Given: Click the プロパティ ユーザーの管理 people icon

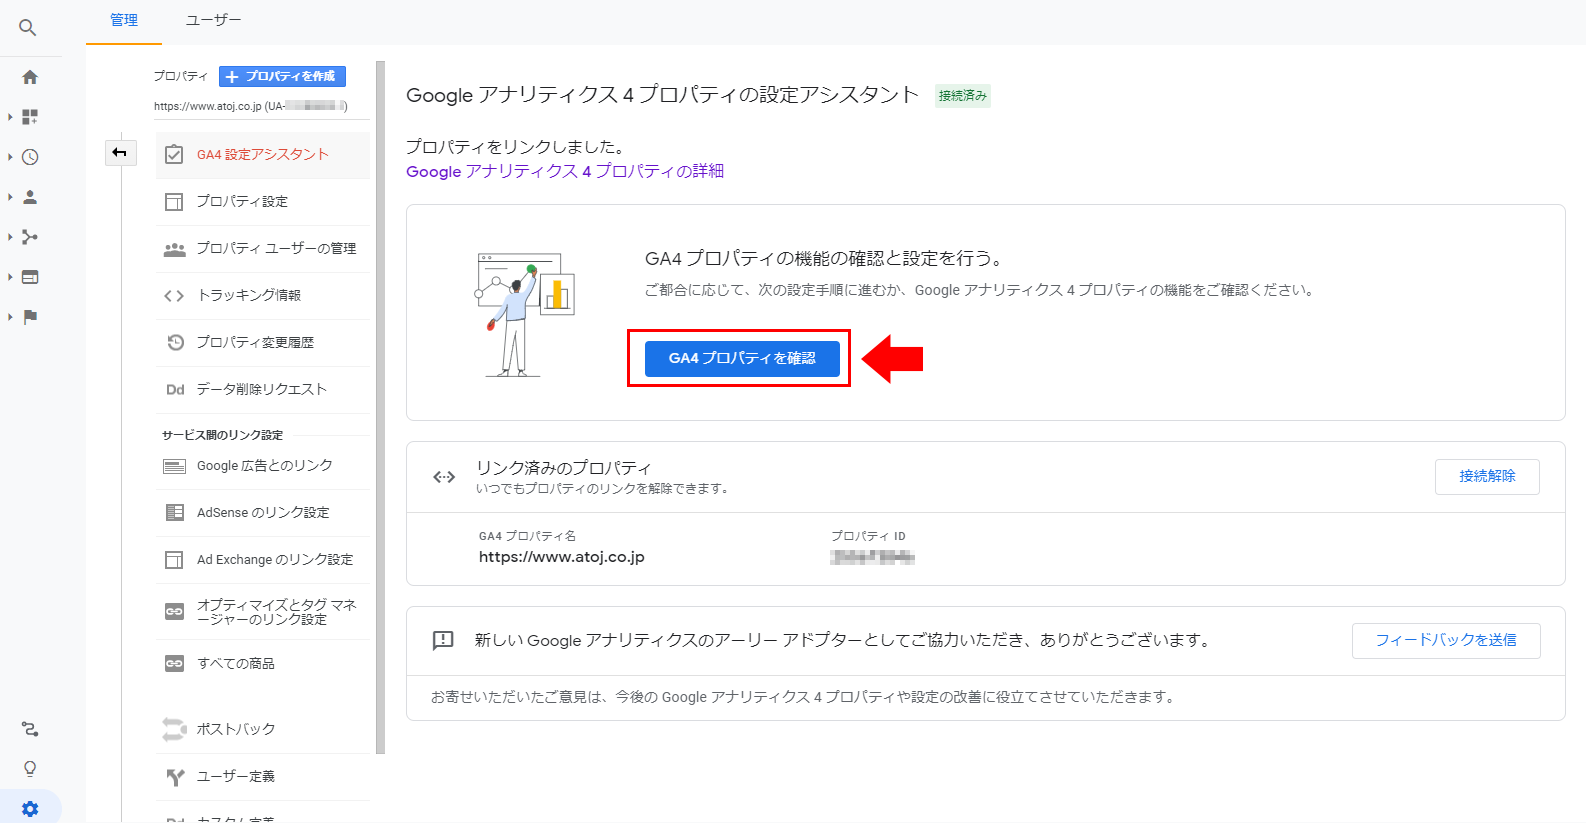Looking at the screenshot, I should click(x=174, y=248).
